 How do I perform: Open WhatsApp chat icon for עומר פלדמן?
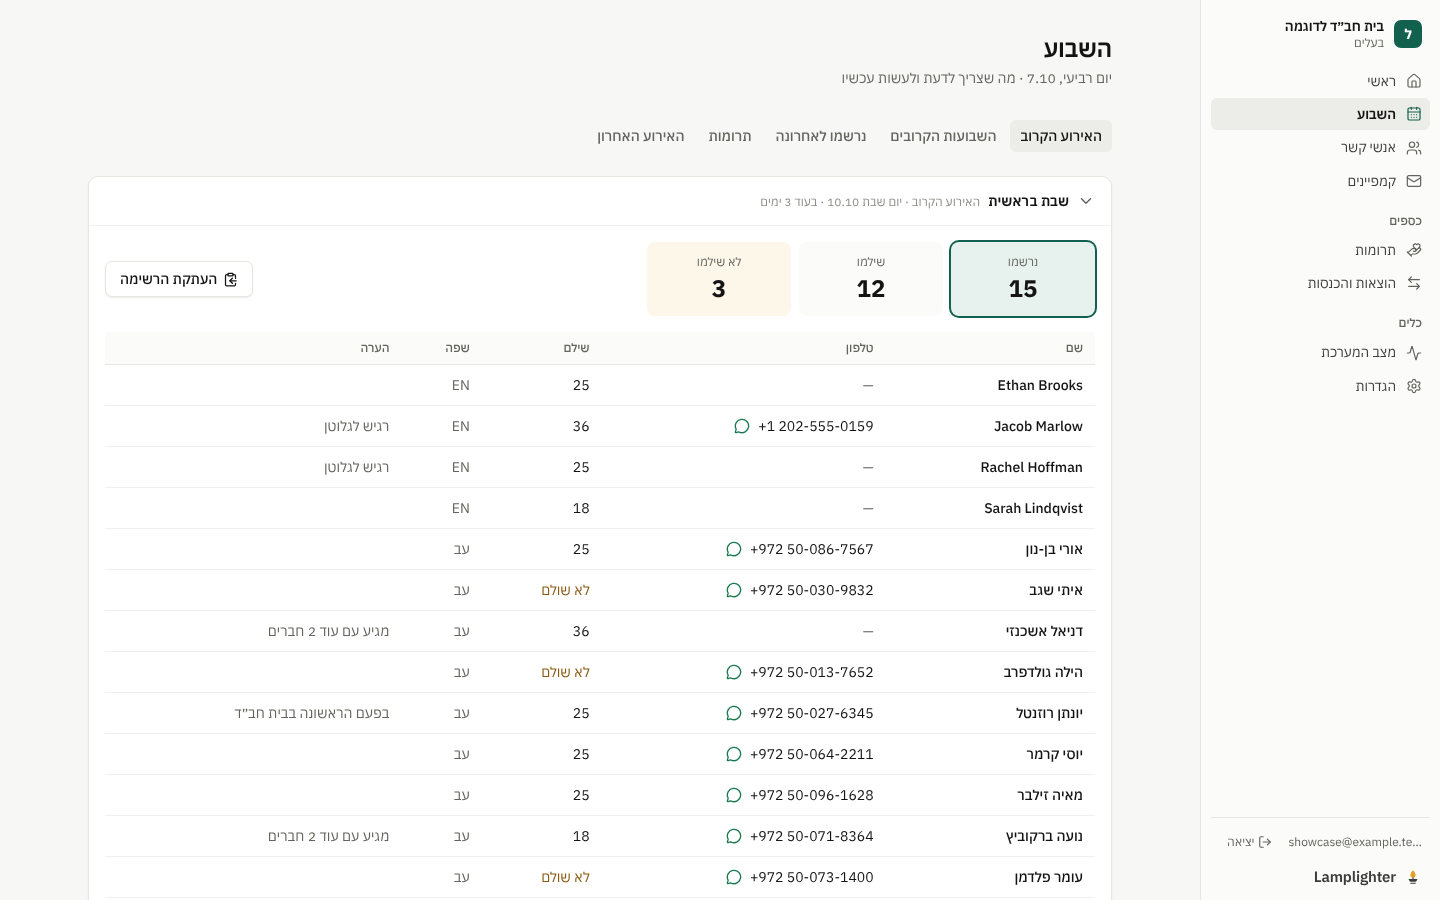(x=734, y=877)
